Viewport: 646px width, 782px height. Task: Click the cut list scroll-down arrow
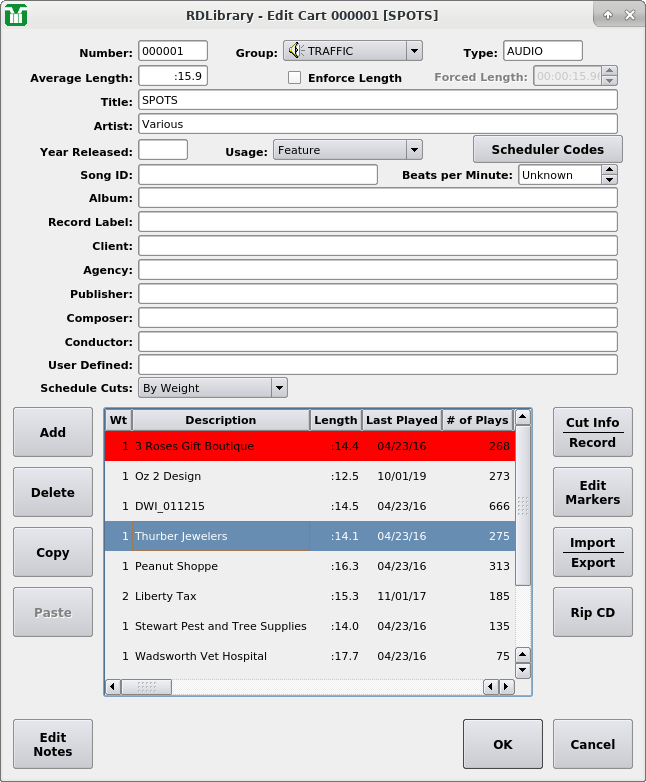click(x=523, y=671)
